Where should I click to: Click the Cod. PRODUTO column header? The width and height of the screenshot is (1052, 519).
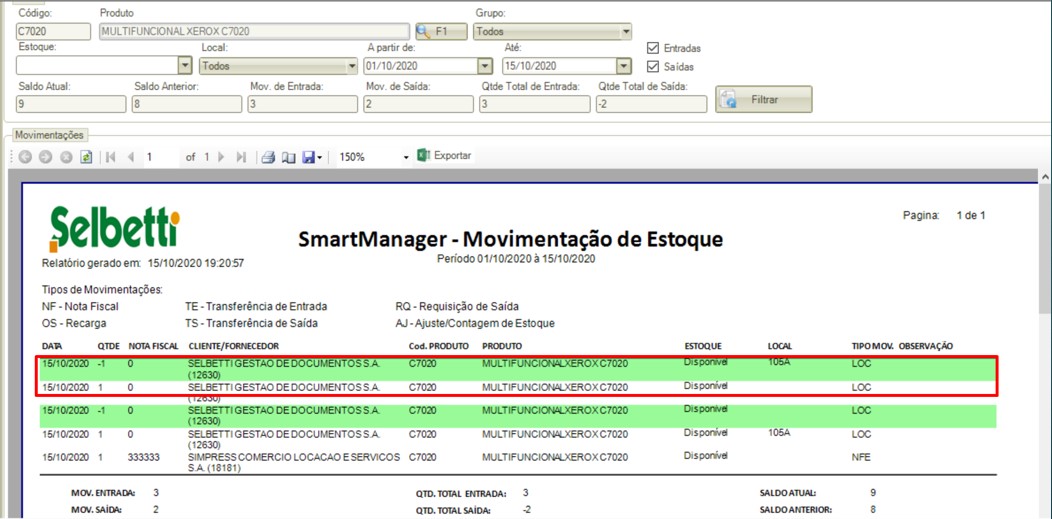tap(437, 346)
